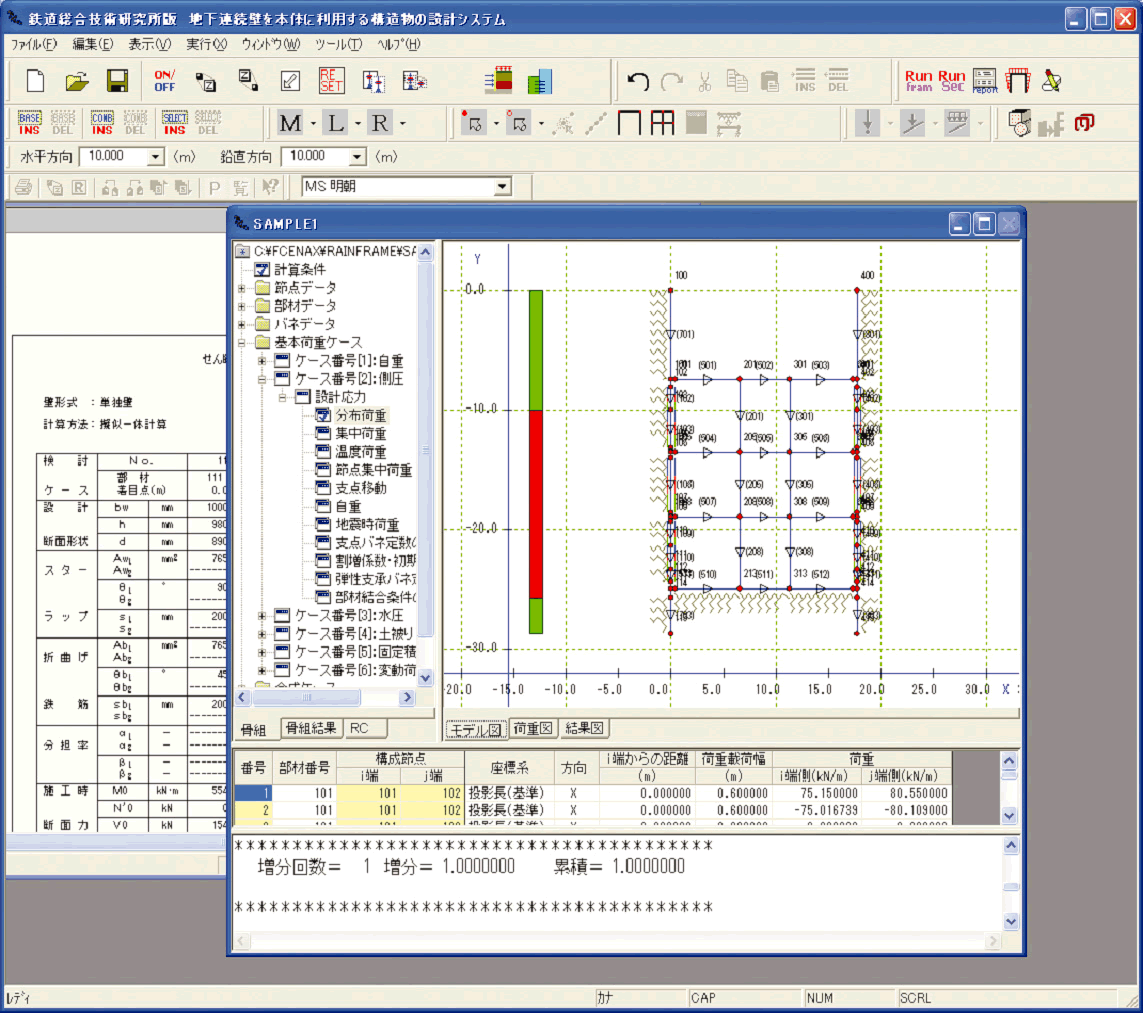
Task: Click the red segment of the soil column
Action: tap(536, 504)
